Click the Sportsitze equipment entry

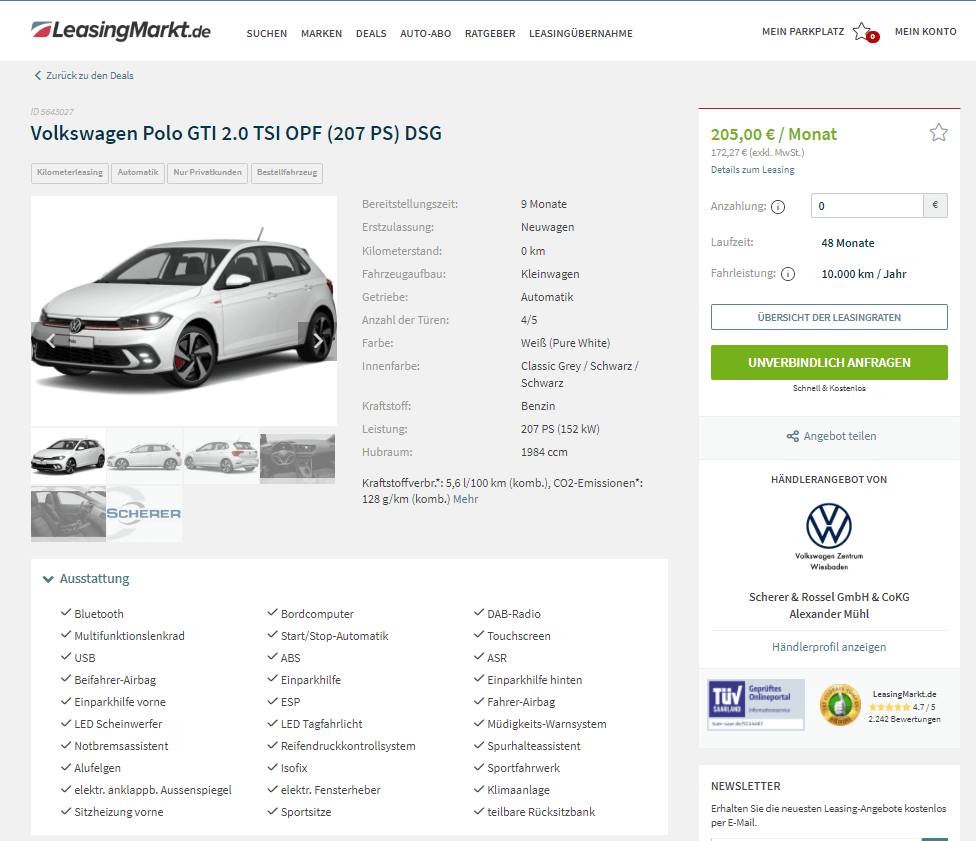coord(306,812)
